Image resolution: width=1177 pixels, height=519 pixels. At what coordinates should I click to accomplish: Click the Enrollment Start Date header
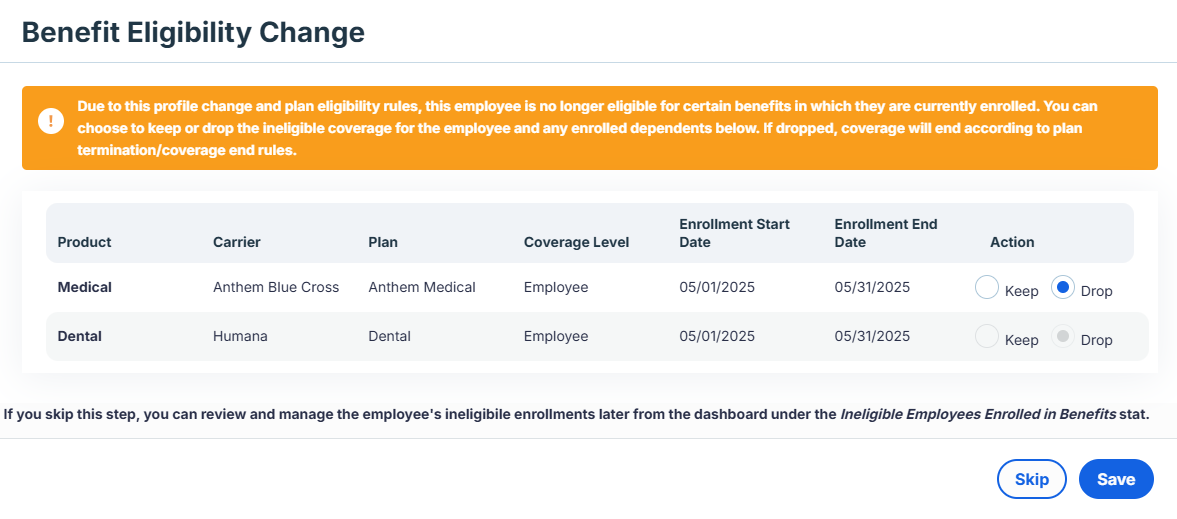[x=734, y=233]
